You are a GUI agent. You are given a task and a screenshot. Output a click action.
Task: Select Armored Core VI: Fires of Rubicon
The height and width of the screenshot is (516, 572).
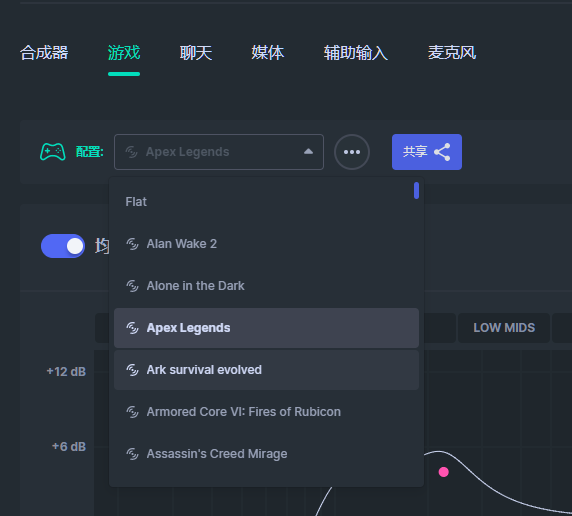coord(266,412)
